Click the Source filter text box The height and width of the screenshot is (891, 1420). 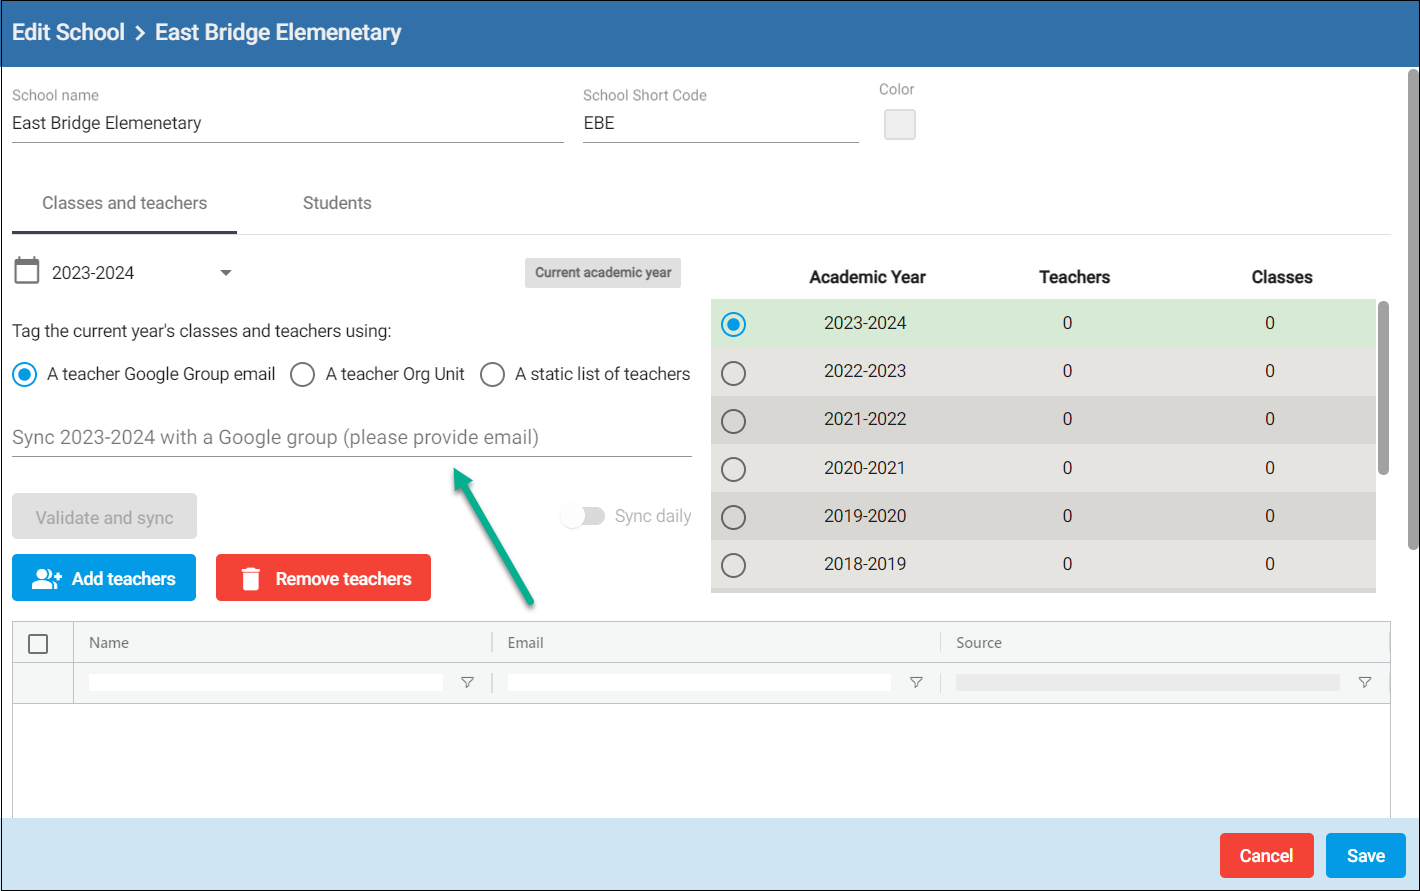[1148, 683]
